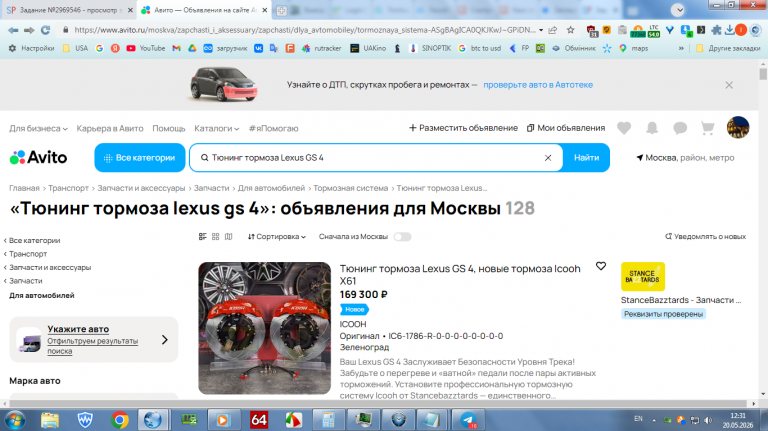The width and height of the screenshot is (768, 431).
Task: Open 'Карьера в Авито' menu item
Action: coord(110,128)
